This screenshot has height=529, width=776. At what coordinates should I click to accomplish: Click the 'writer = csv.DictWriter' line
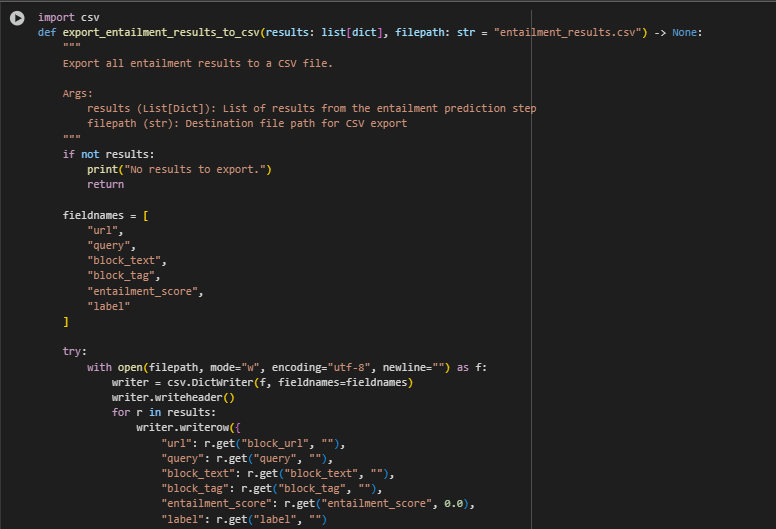coord(262,383)
